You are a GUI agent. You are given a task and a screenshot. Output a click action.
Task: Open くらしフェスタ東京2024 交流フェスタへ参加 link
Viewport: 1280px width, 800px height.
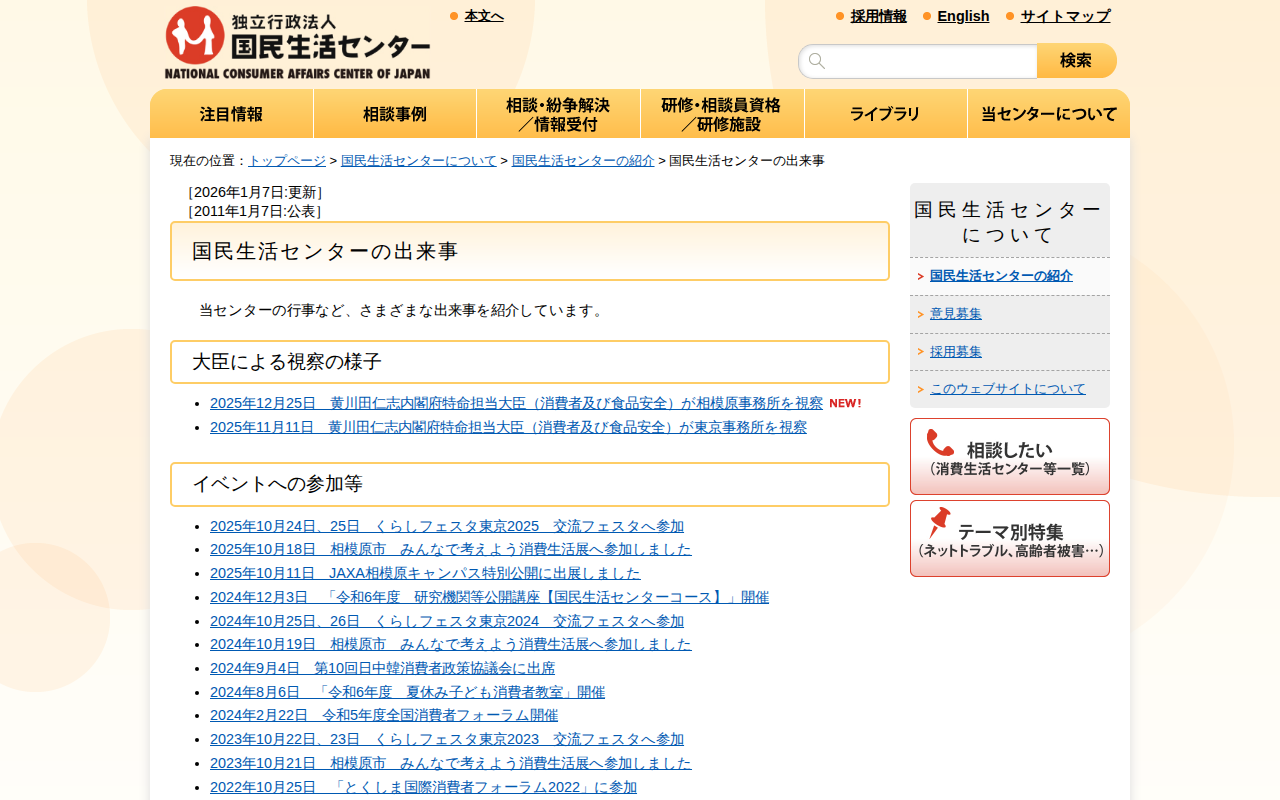click(447, 621)
